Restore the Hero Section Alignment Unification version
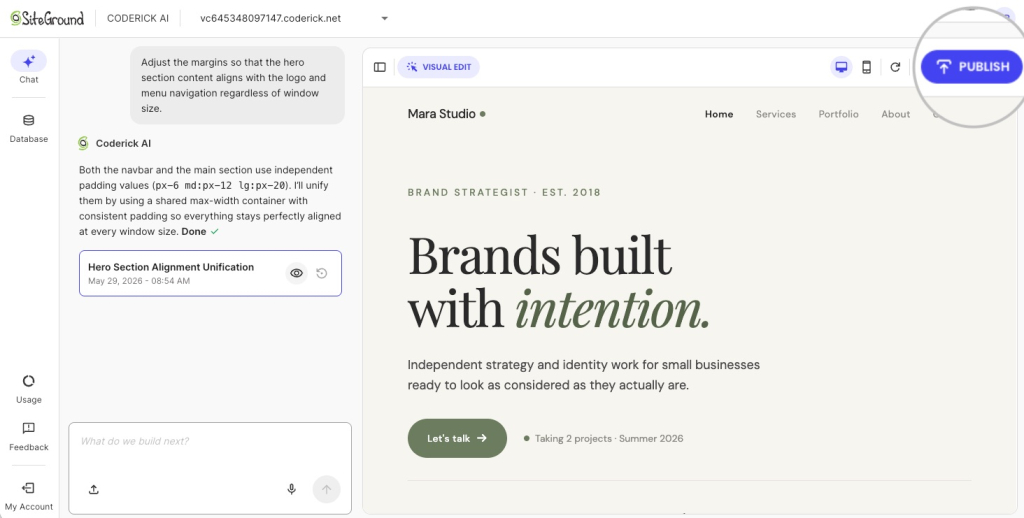1024x518 pixels. click(x=321, y=273)
